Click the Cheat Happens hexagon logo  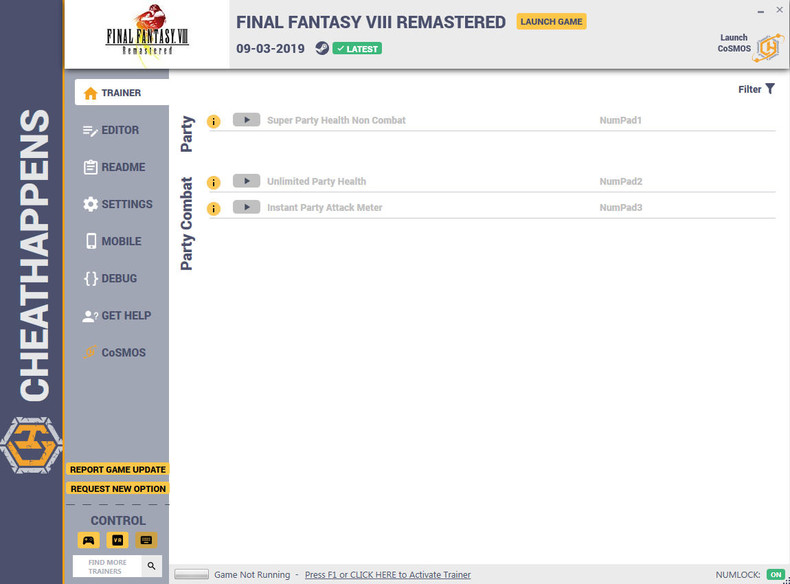[x=31, y=445]
